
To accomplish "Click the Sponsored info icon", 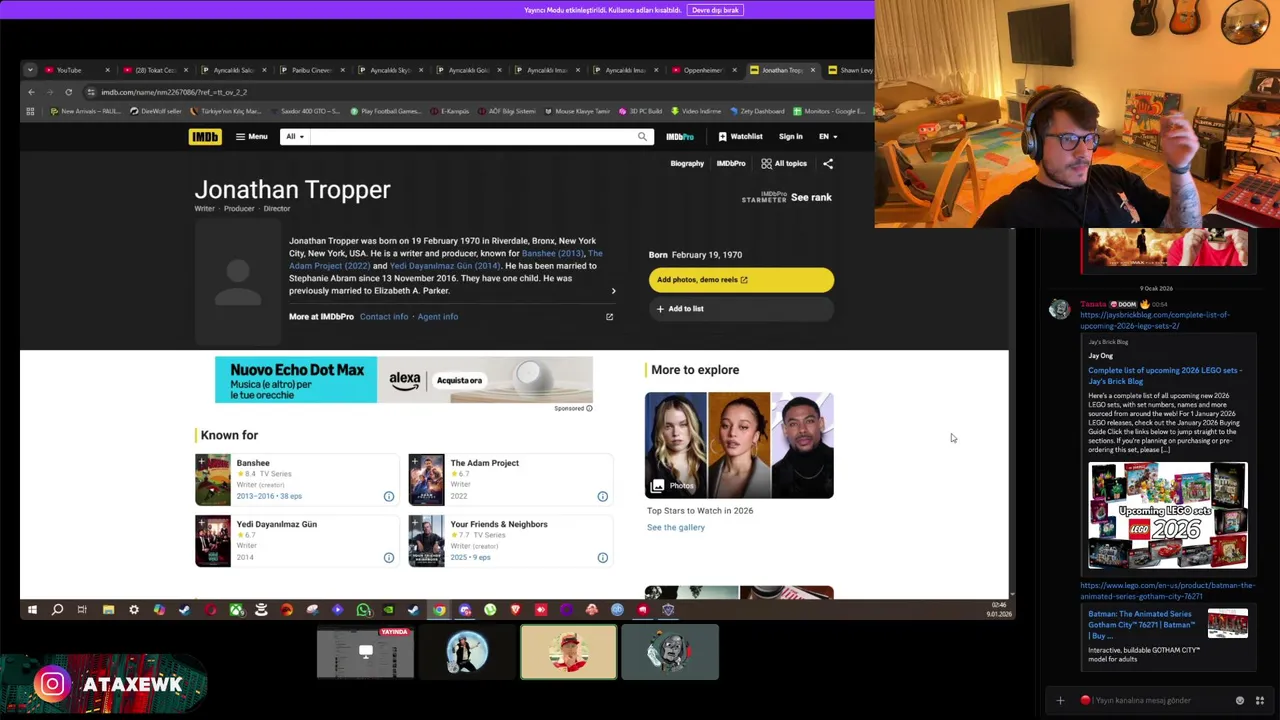I will (589, 408).
